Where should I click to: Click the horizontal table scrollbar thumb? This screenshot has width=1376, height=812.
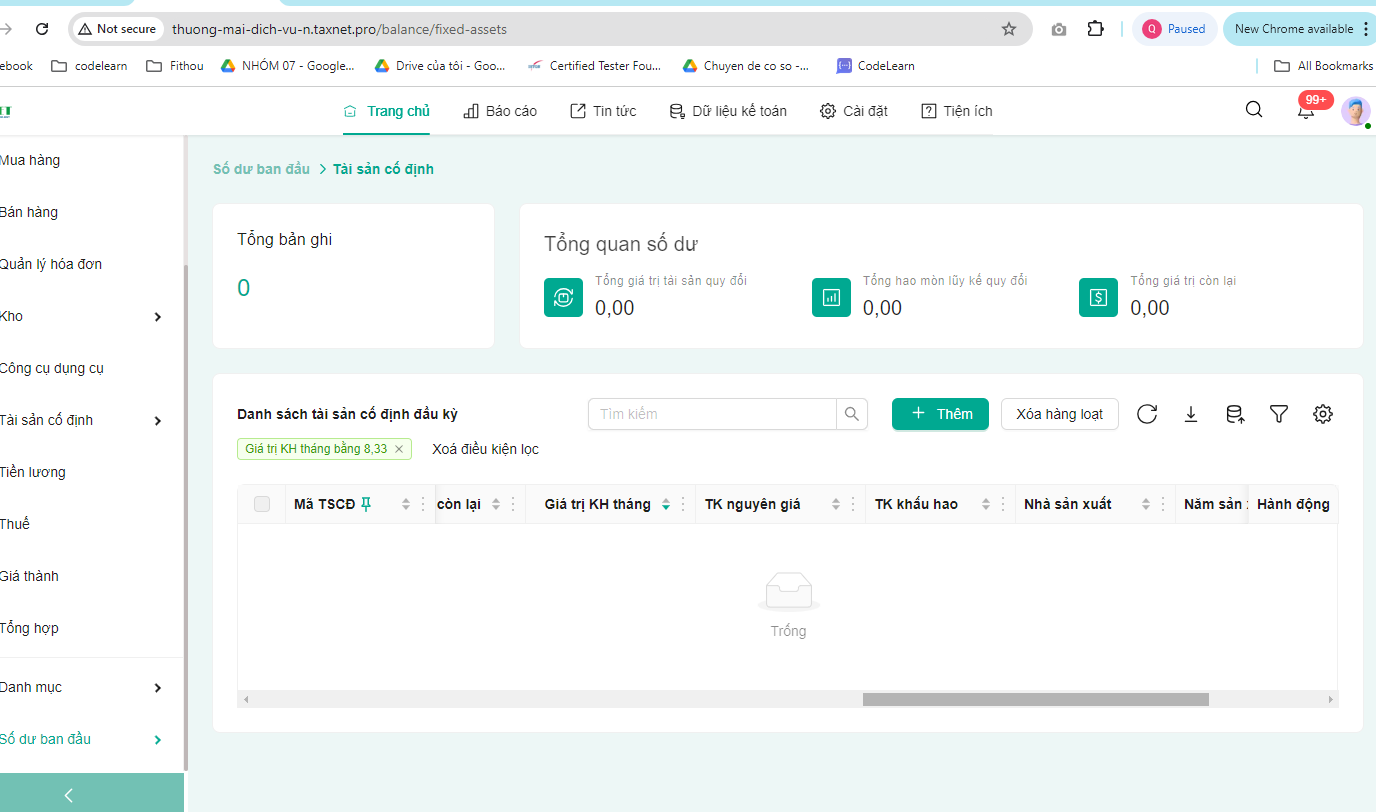1036,699
